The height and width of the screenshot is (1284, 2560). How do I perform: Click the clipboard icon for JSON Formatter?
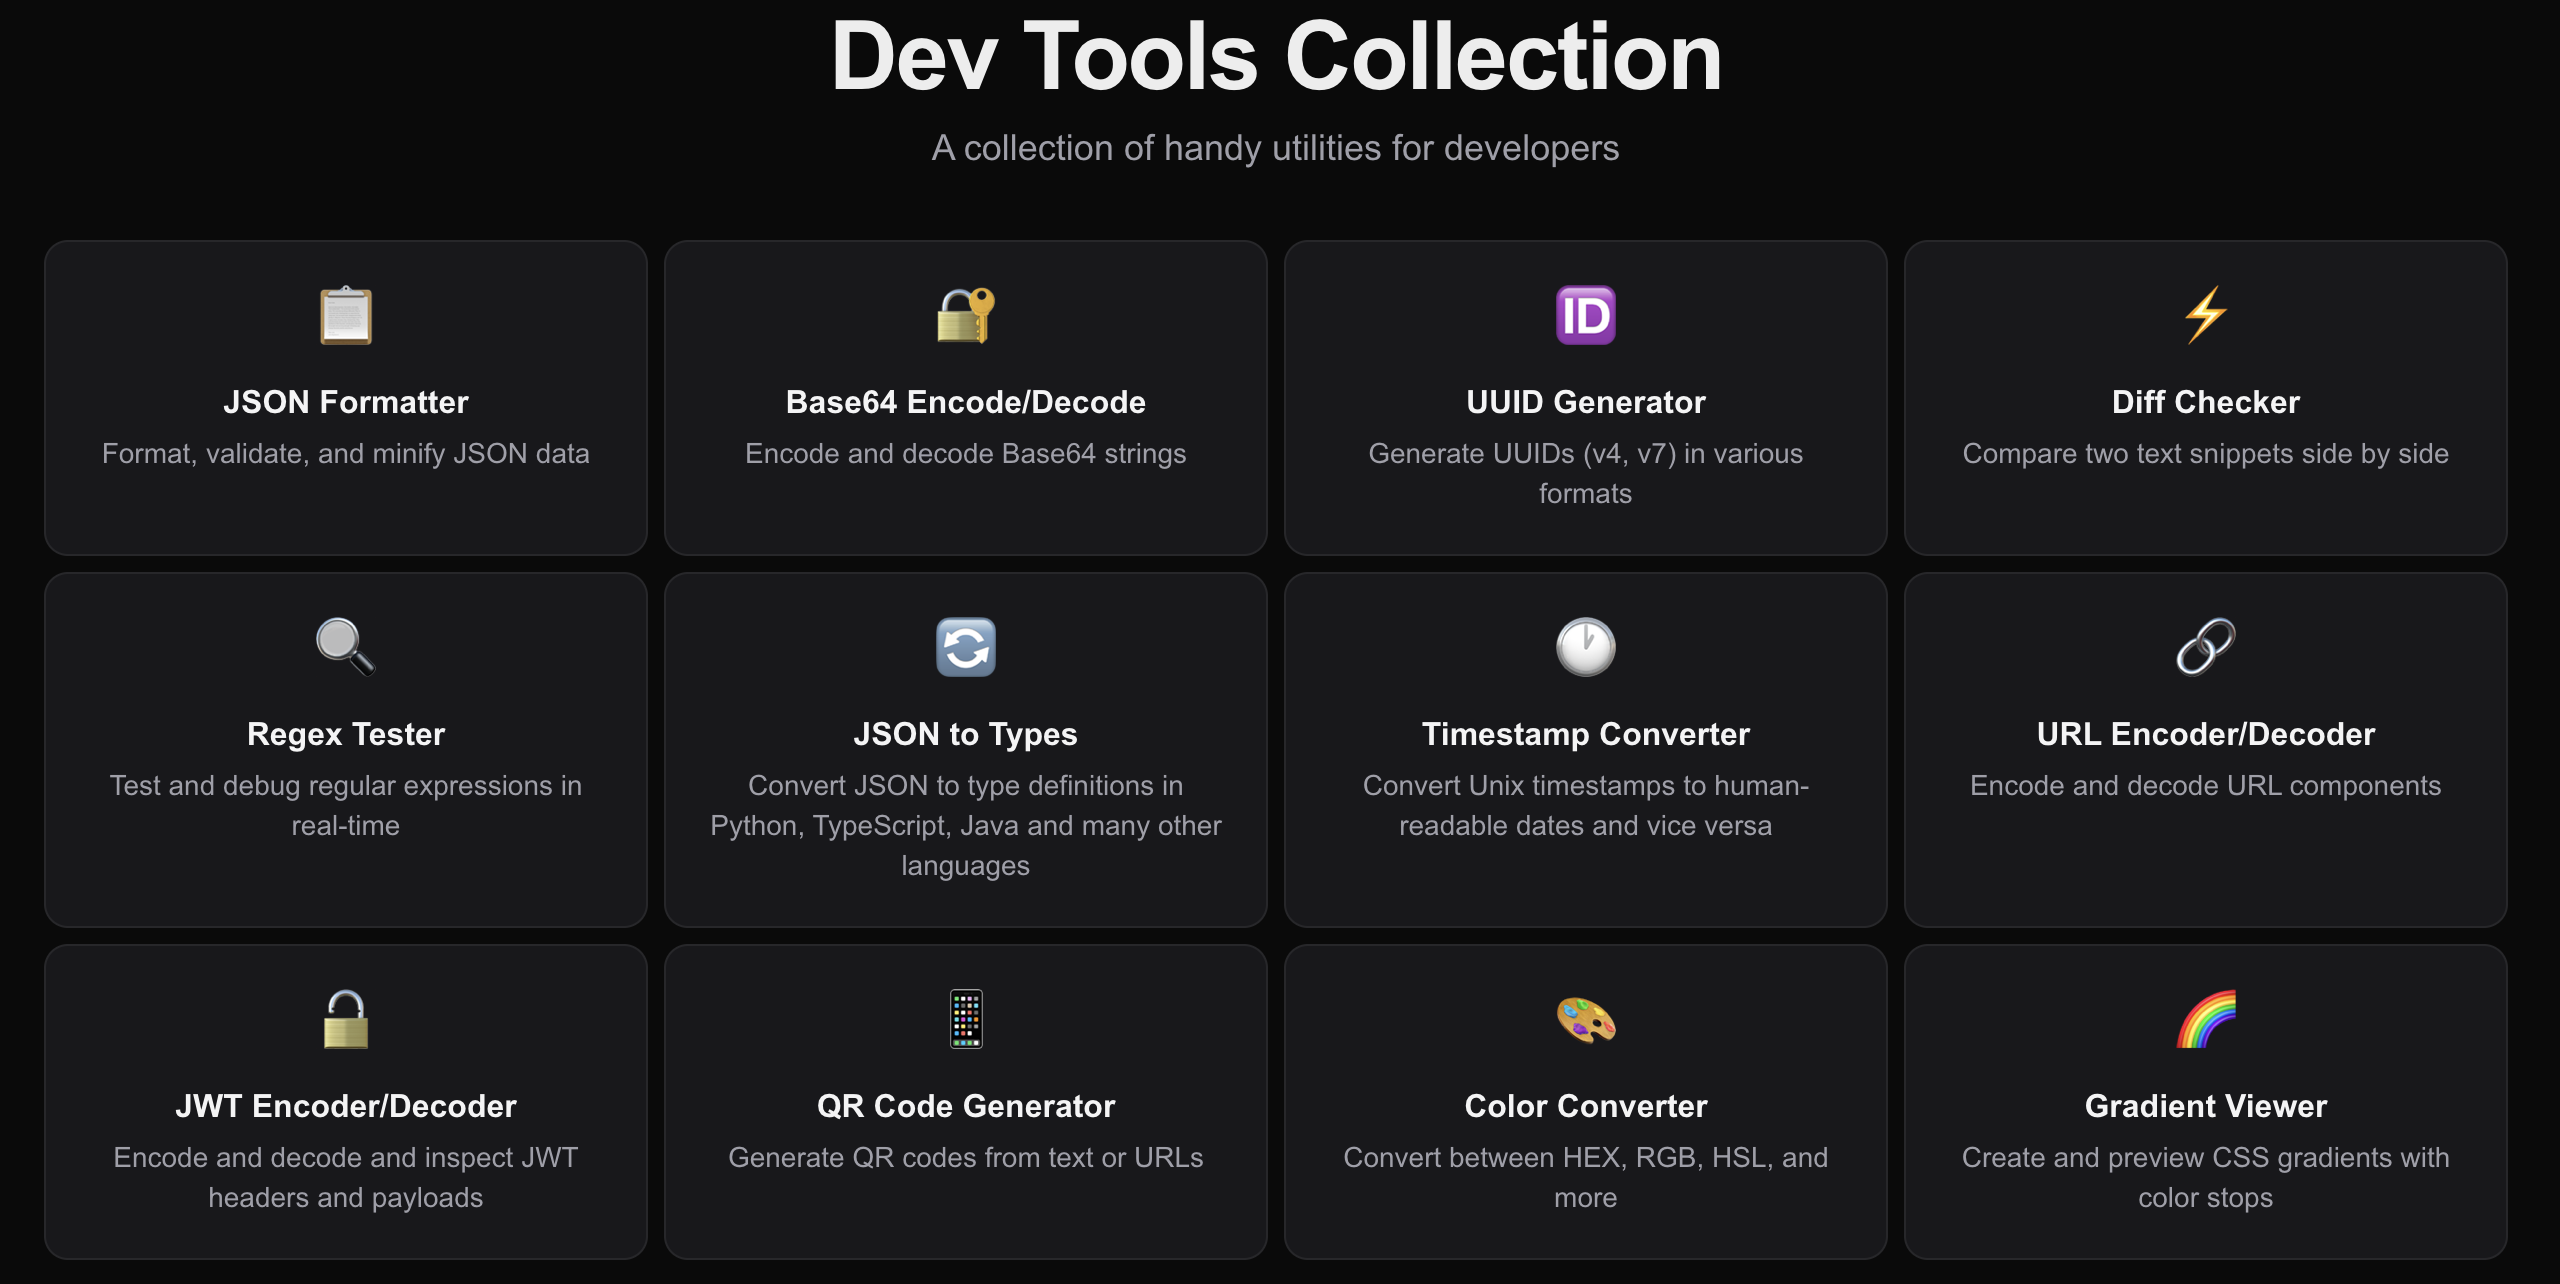[346, 316]
